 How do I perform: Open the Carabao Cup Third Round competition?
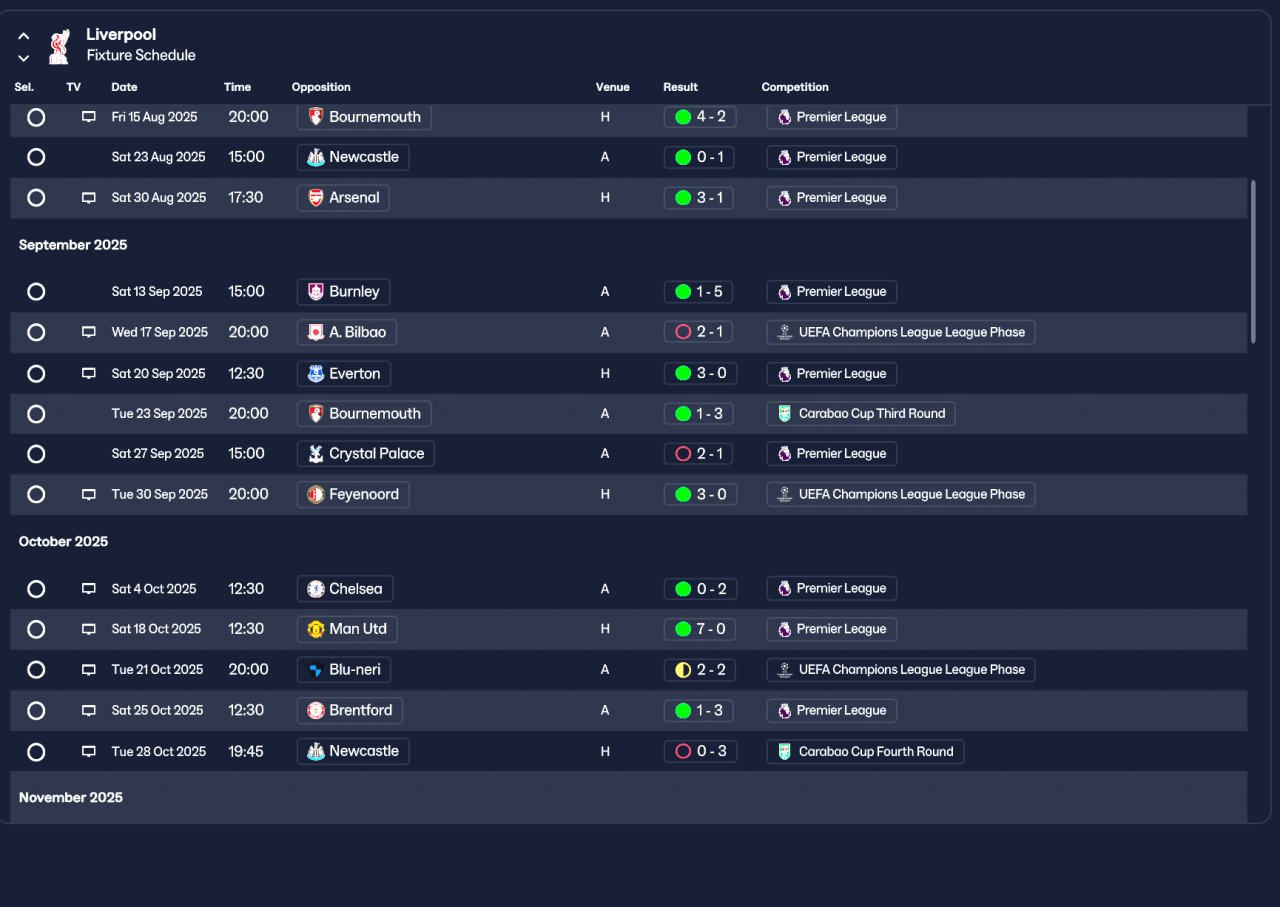pos(861,413)
